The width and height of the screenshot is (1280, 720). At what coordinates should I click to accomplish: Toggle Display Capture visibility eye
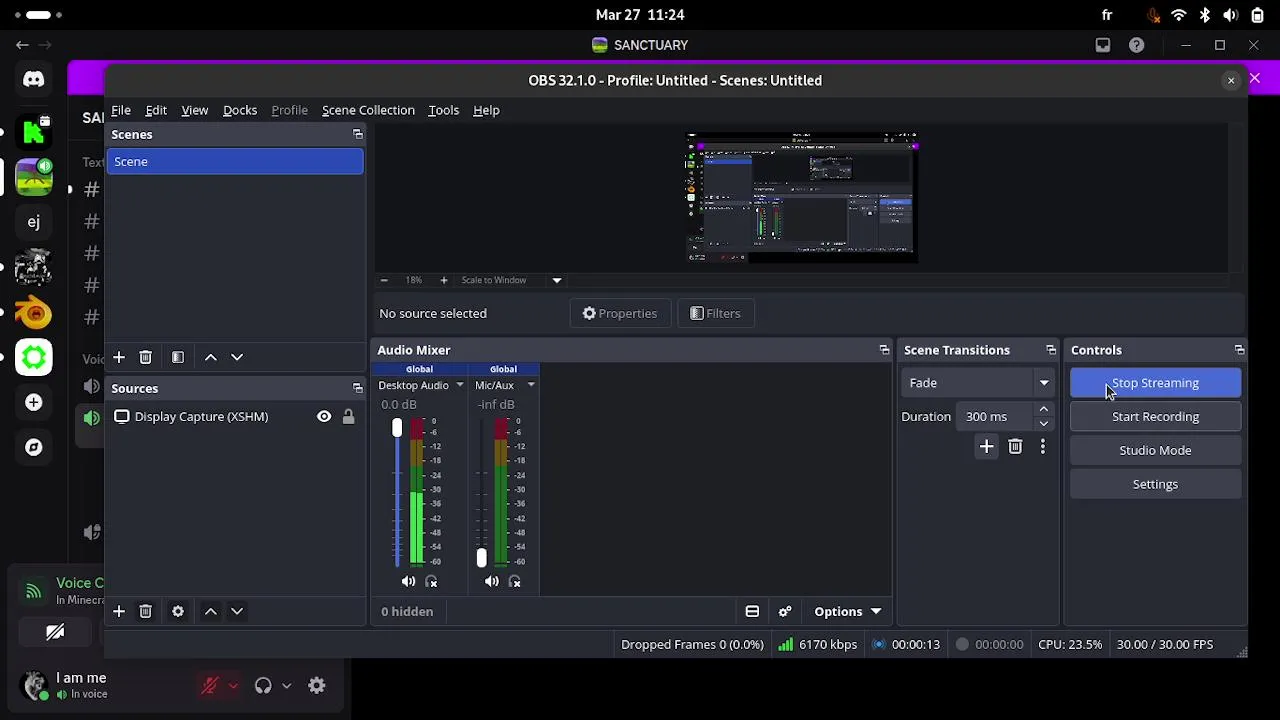[324, 417]
